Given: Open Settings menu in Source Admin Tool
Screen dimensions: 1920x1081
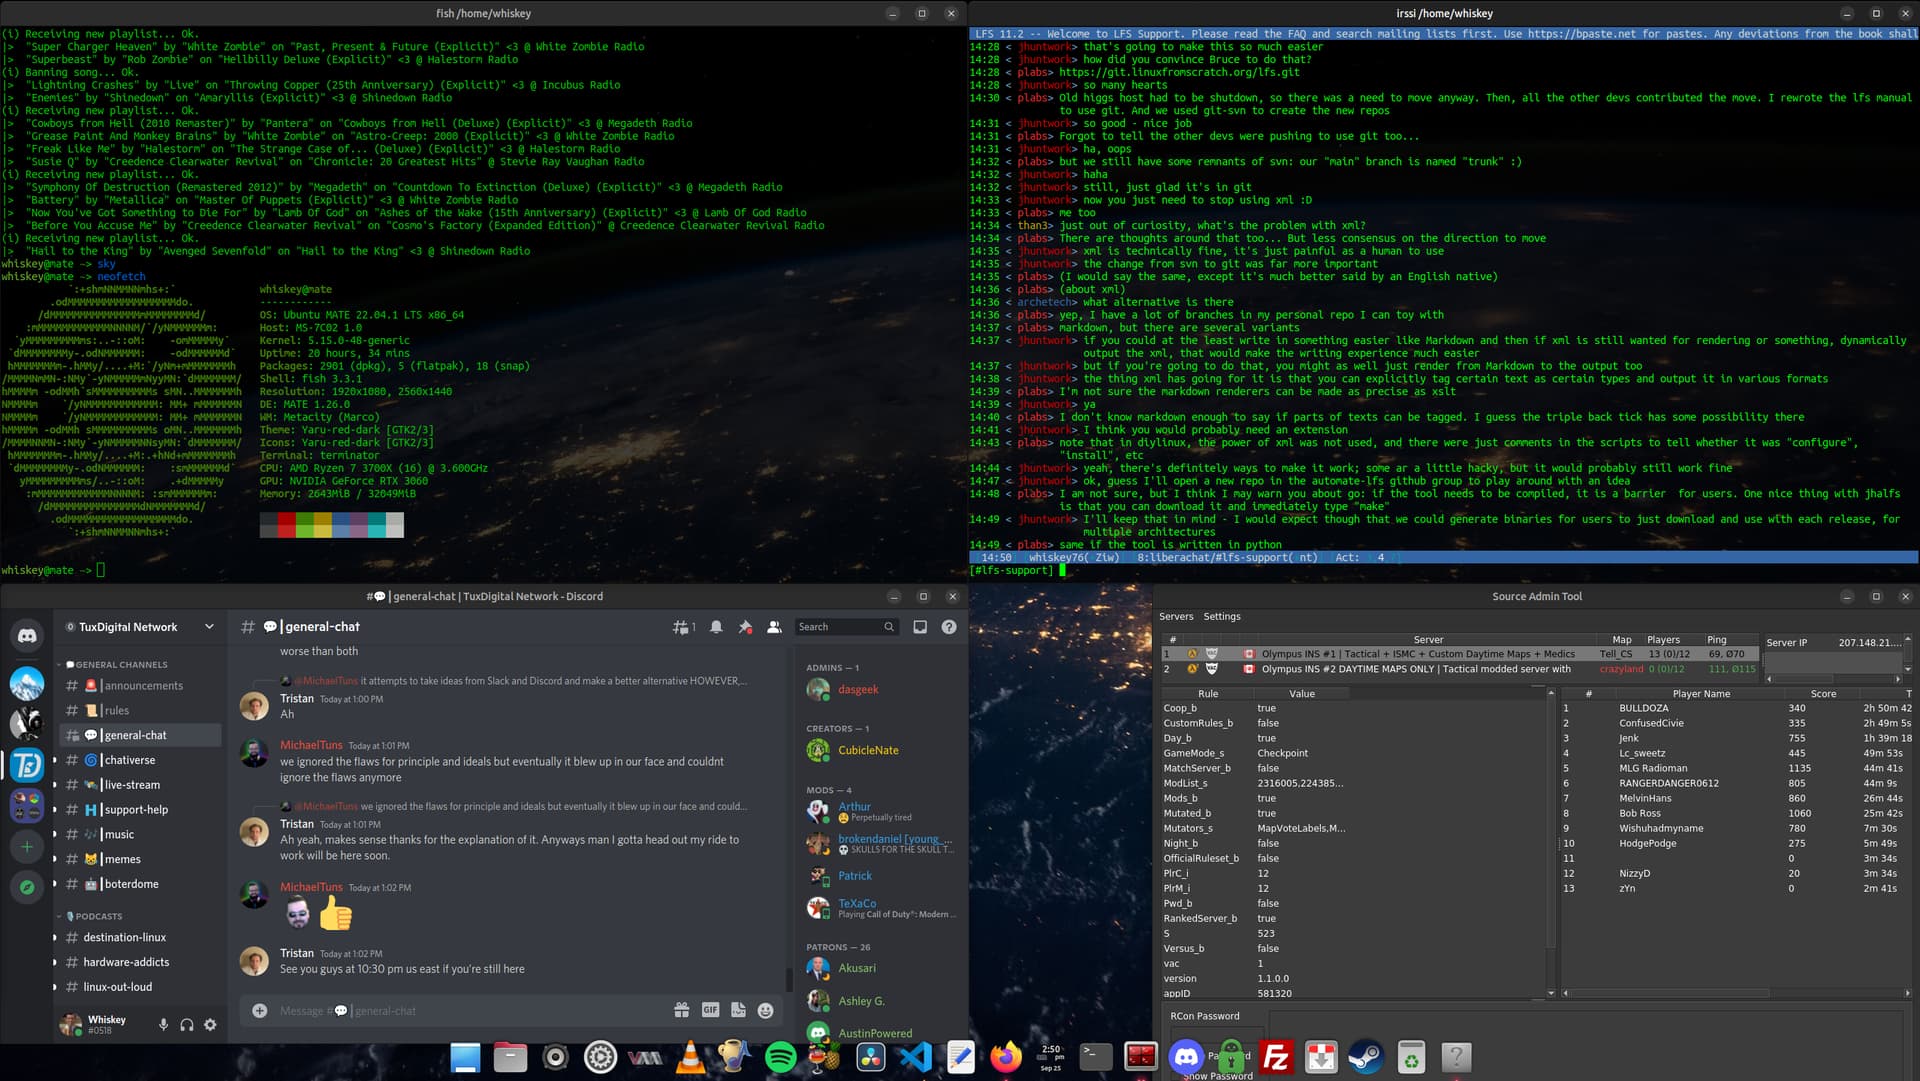Looking at the screenshot, I should 1222,616.
